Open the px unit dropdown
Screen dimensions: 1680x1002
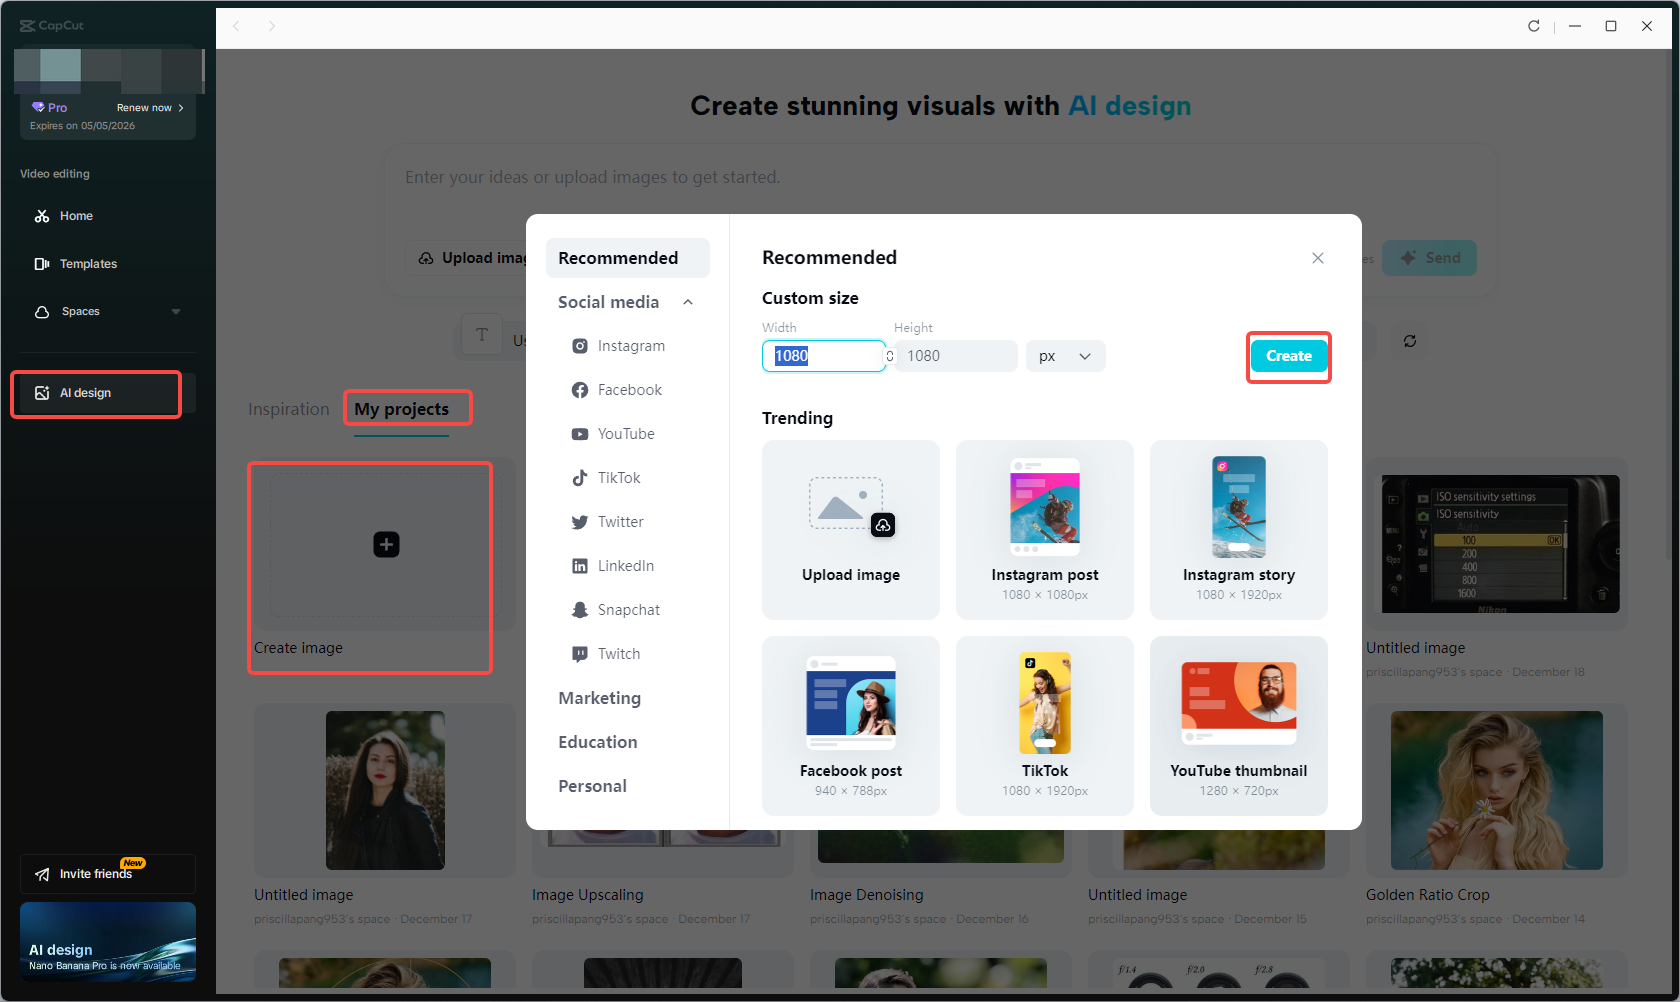1064,355
